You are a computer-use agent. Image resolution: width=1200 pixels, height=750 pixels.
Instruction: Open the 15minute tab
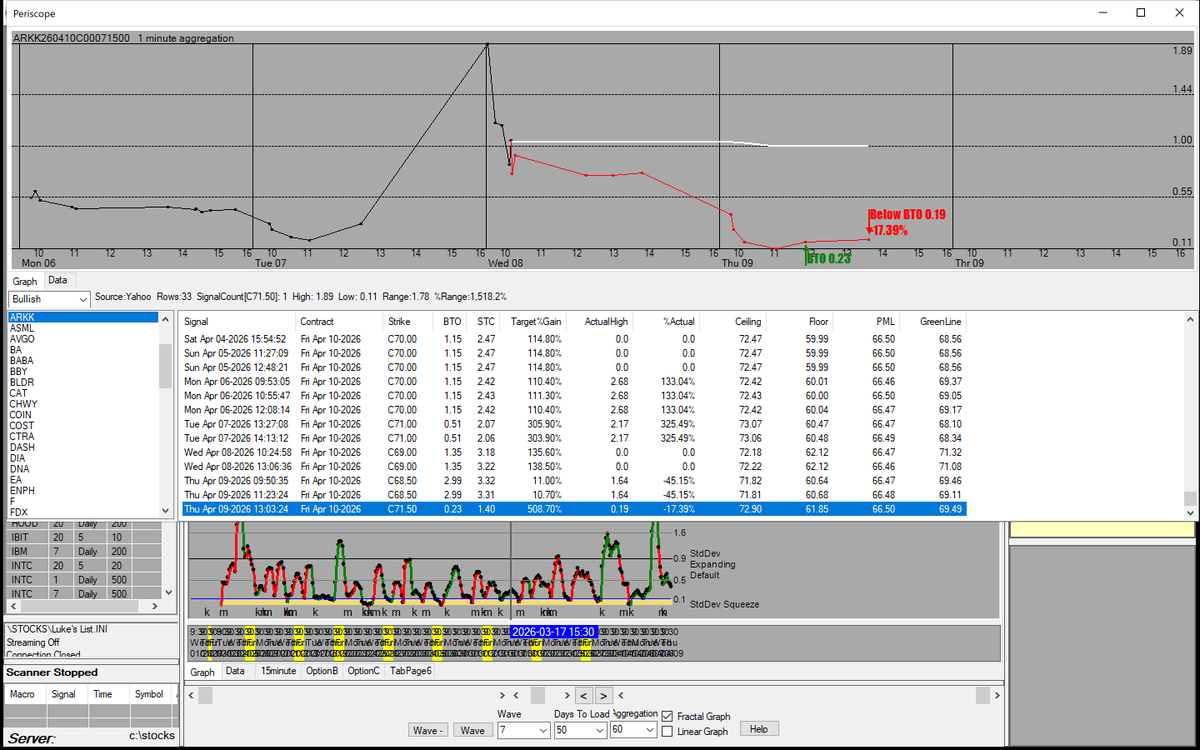pyautogui.click(x=278, y=671)
